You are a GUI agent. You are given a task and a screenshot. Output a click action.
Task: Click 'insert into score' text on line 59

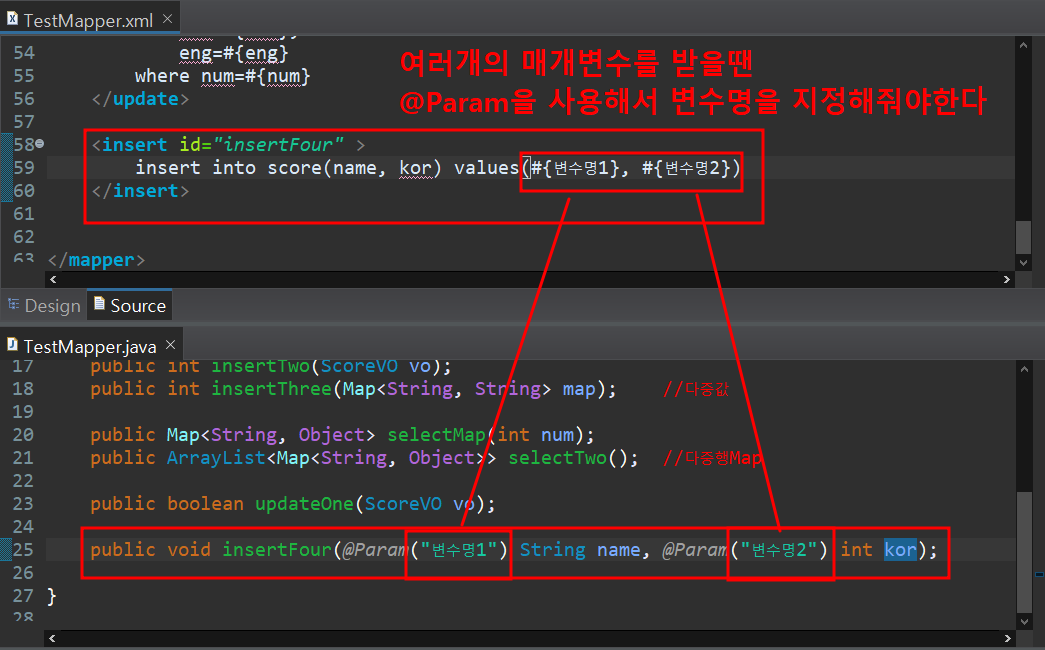click(x=229, y=167)
